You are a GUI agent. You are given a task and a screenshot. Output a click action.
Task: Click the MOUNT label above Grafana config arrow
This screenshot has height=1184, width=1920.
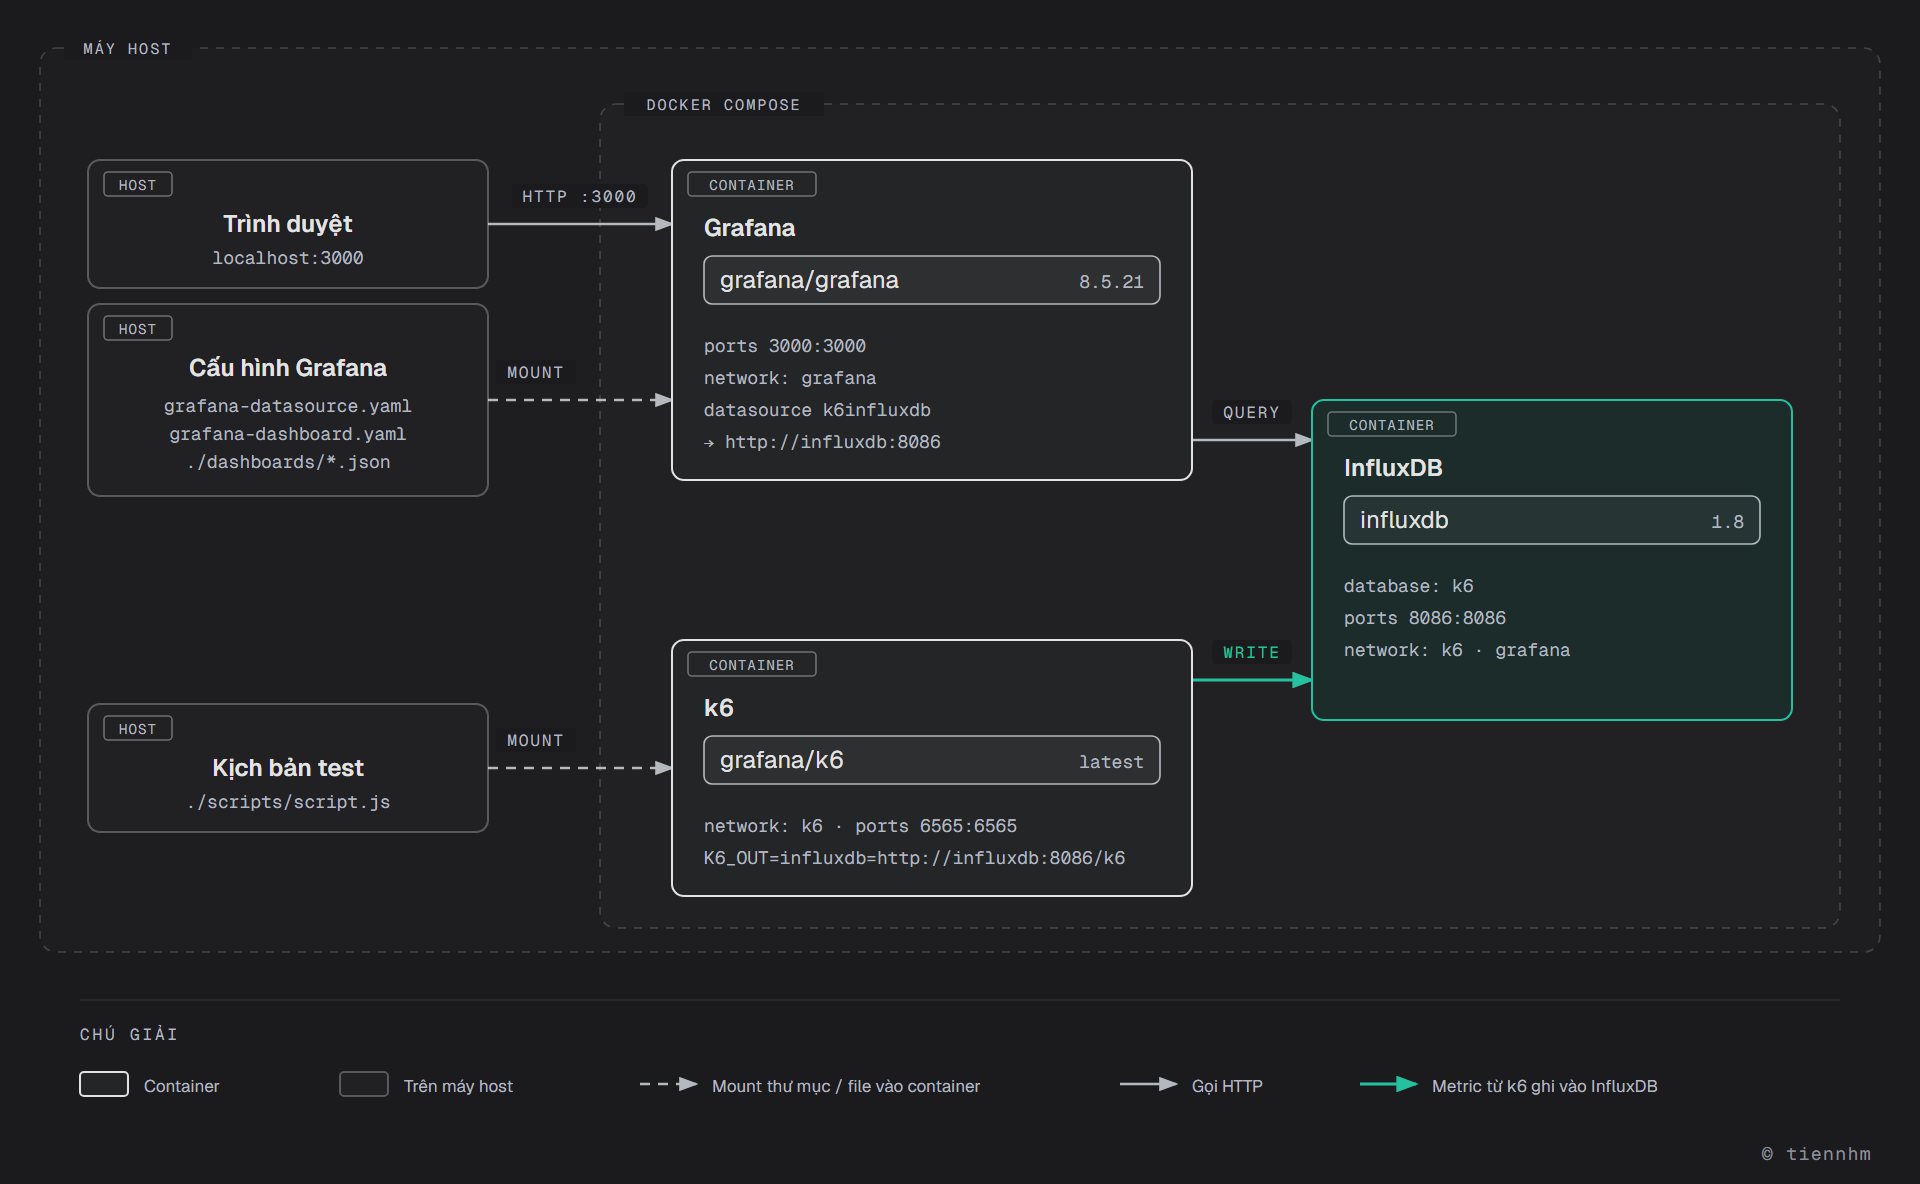(x=535, y=373)
